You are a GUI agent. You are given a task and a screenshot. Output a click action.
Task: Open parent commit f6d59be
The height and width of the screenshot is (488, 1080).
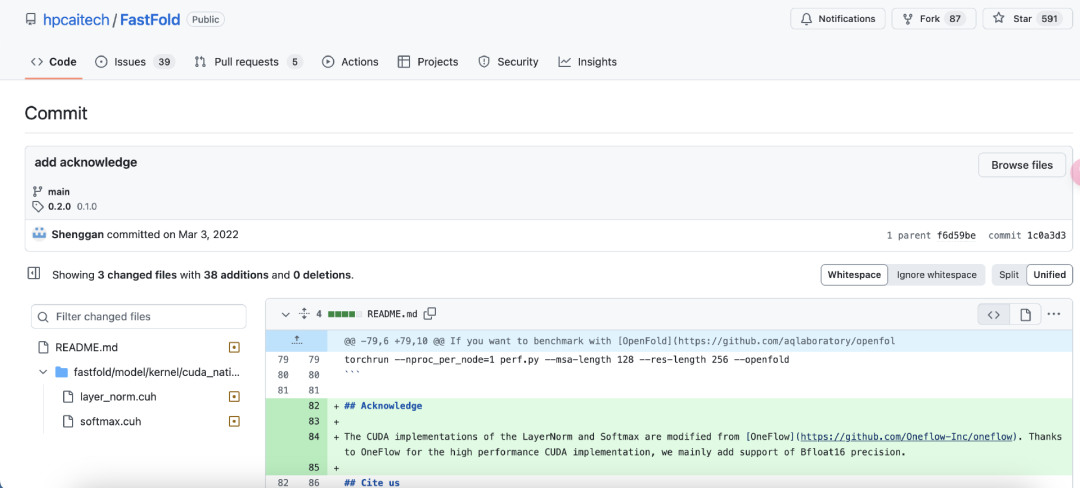[956, 235]
